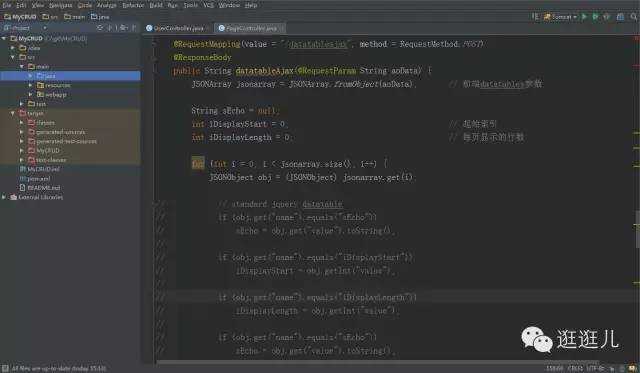Open Project panel settings gear

[123, 28]
